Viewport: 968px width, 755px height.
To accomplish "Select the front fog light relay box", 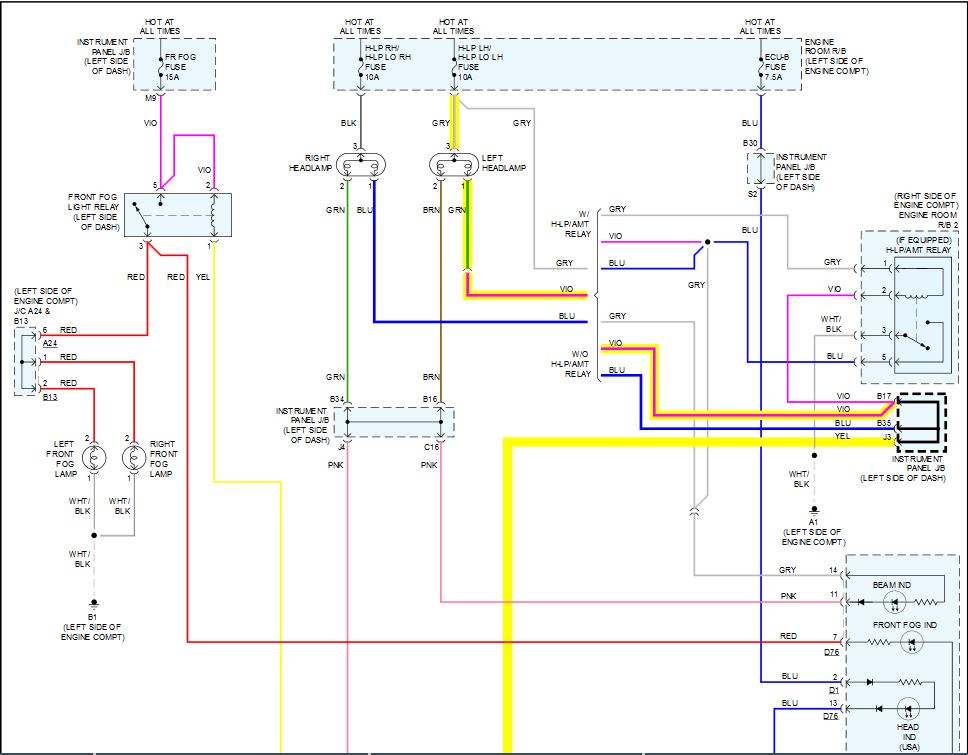I will [x=177, y=216].
